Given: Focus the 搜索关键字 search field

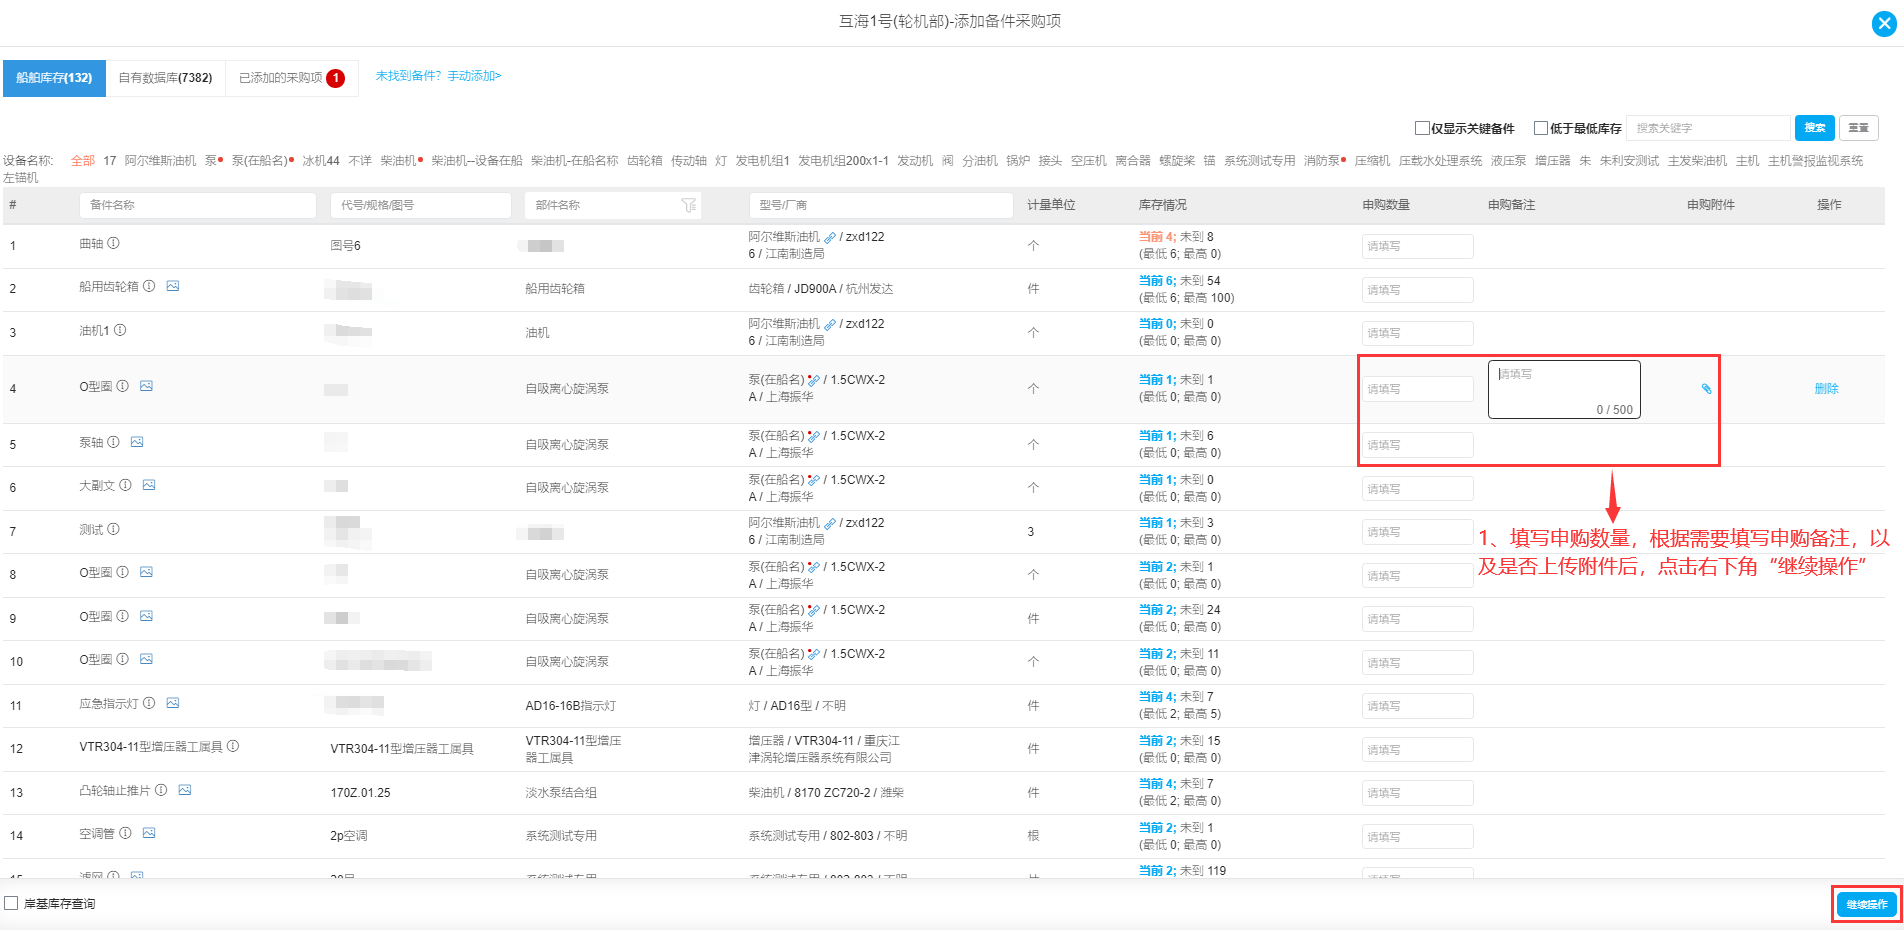Looking at the screenshot, I should point(1709,128).
